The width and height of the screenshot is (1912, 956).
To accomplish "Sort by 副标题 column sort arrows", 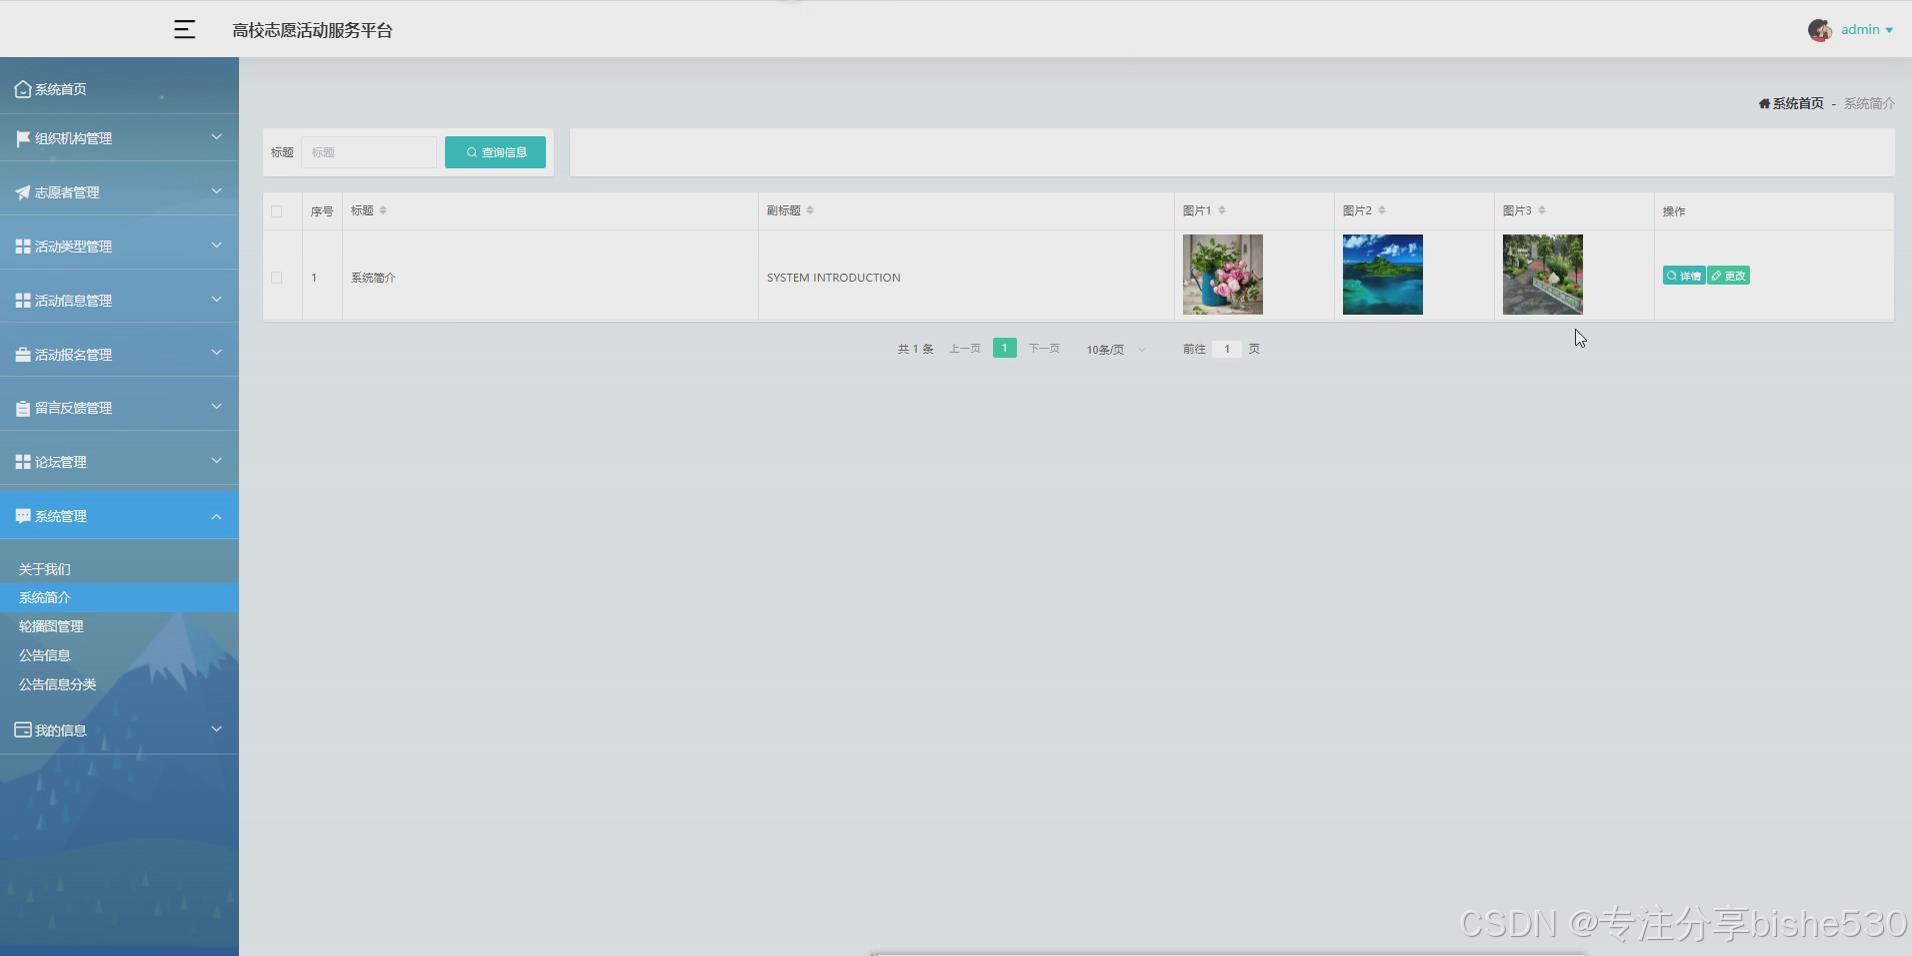I will click(x=810, y=210).
